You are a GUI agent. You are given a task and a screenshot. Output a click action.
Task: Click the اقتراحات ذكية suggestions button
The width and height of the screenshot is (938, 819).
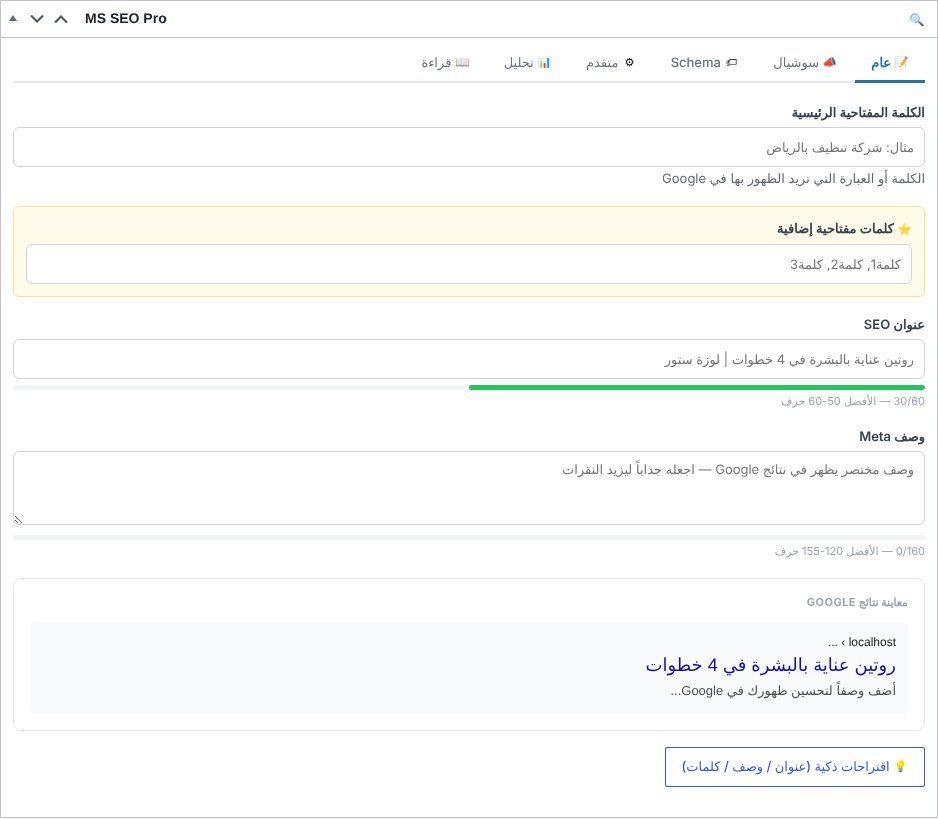tap(794, 767)
